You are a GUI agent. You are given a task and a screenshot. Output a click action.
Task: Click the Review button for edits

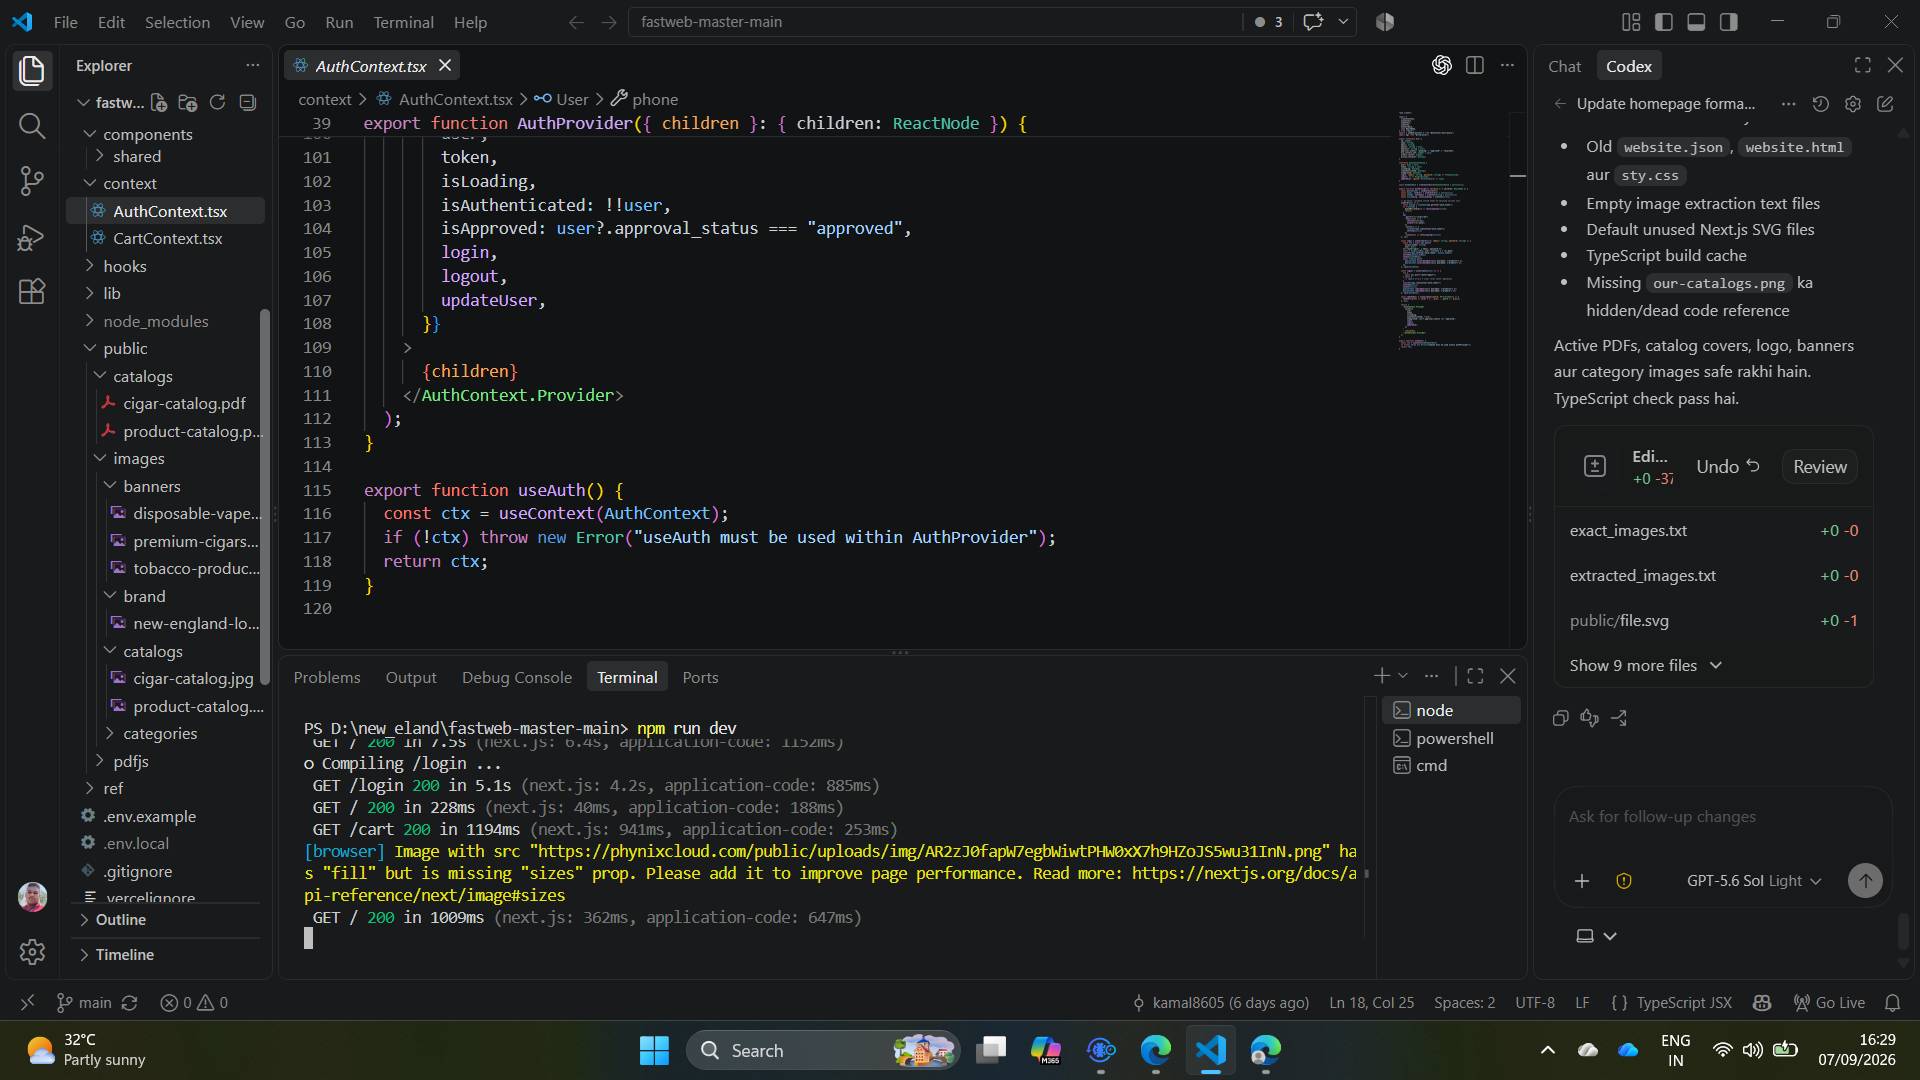(x=1819, y=467)
